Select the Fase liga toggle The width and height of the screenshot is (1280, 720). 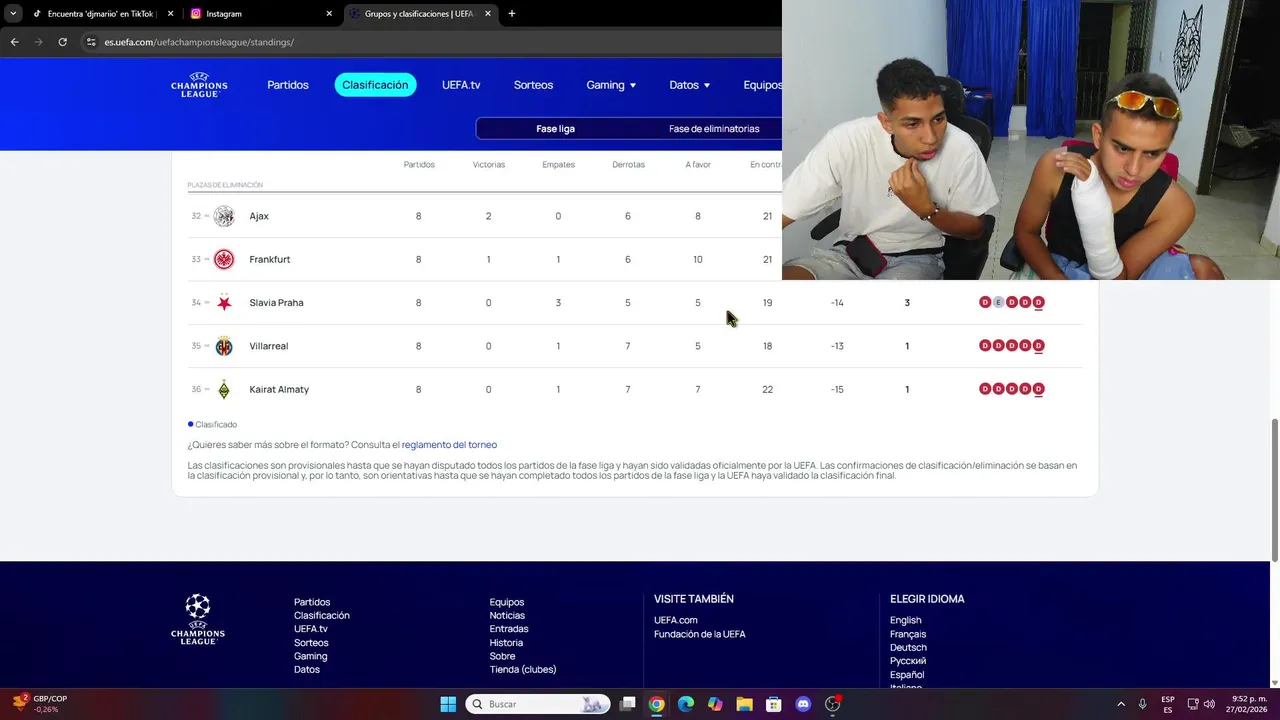[x=555, y=128]
